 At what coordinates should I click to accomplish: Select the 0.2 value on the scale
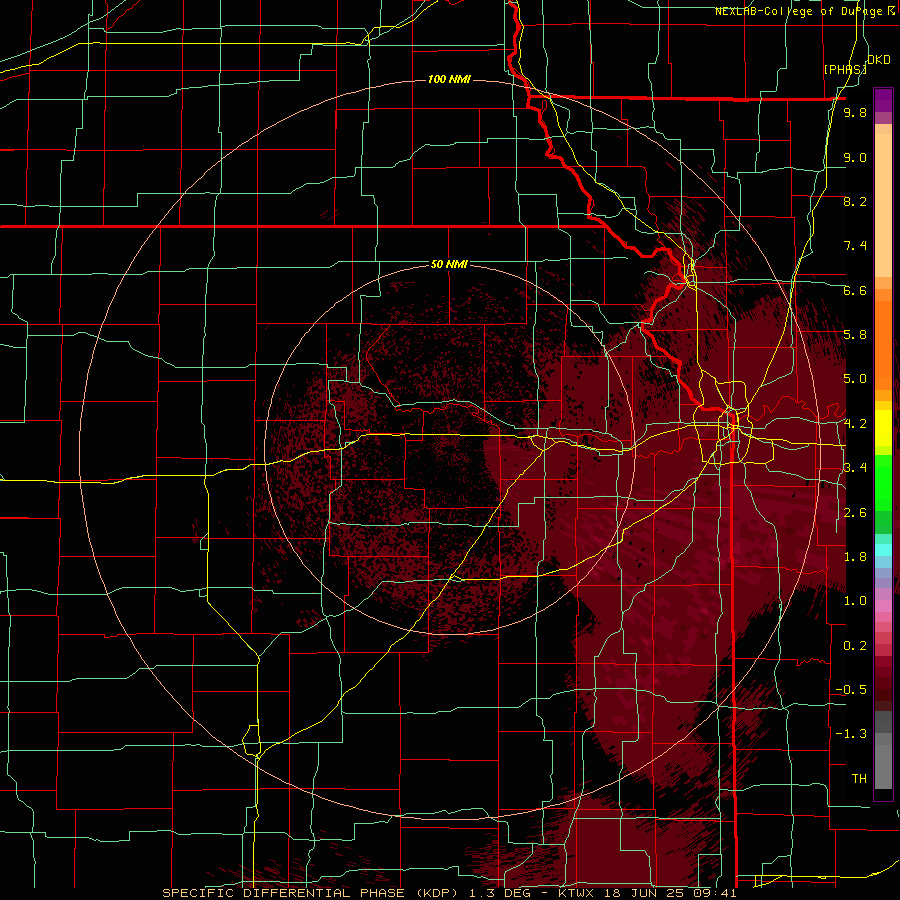click(855, 646)
